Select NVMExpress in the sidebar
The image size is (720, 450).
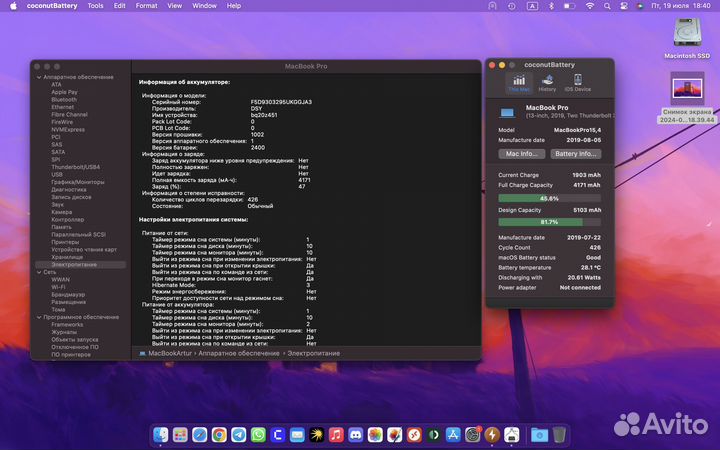pyautogui.click(x=68, y=129)
